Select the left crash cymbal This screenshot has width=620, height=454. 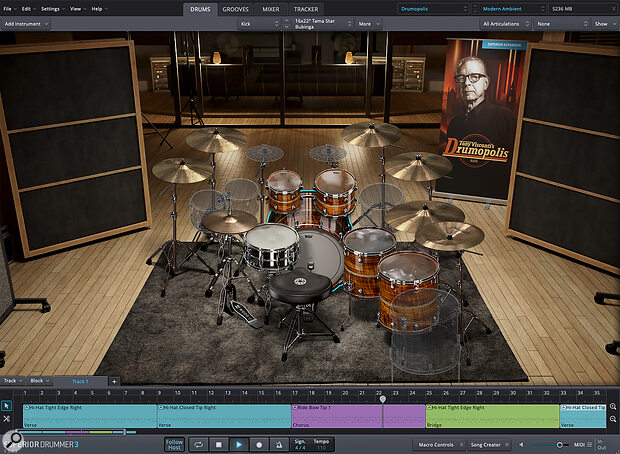tap(182, 170)
